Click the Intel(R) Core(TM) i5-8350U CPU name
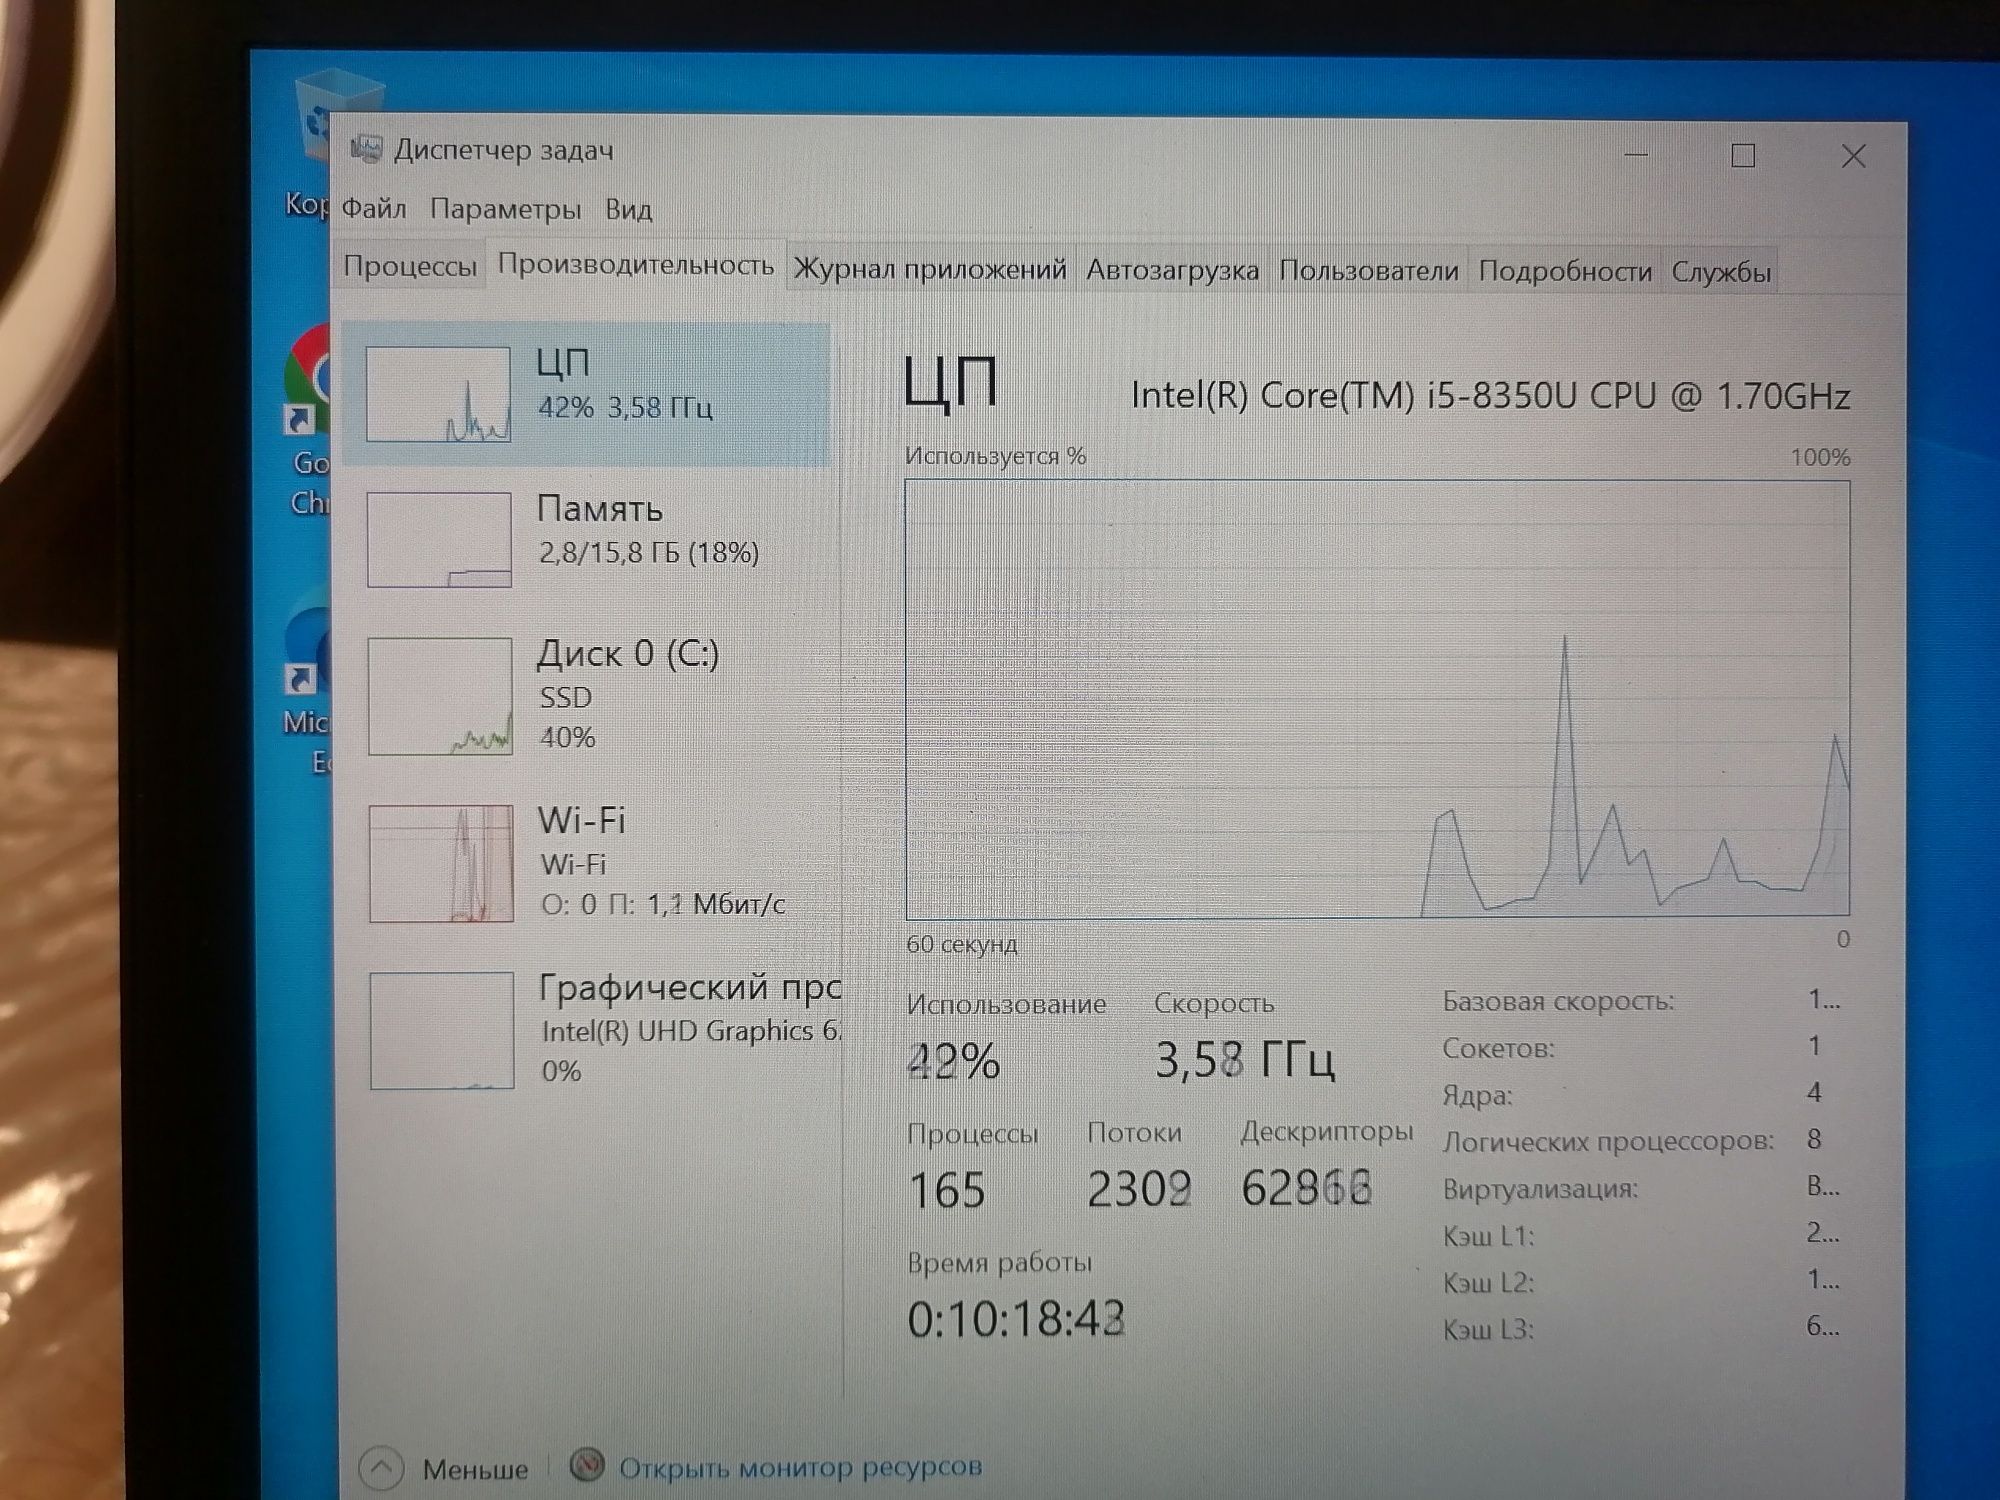The height and width of the screenshot is (1500, 2000). tap(1490, 396)
